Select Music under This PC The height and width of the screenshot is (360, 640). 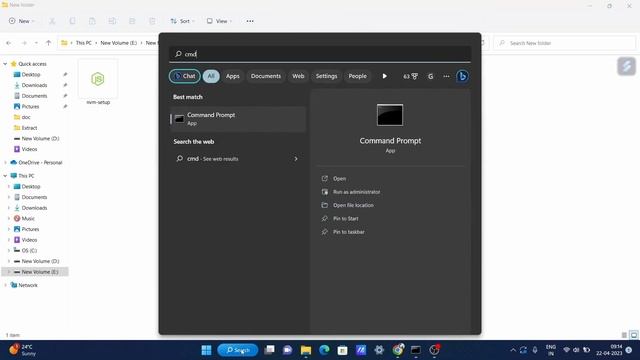click(x=28, y=218)
